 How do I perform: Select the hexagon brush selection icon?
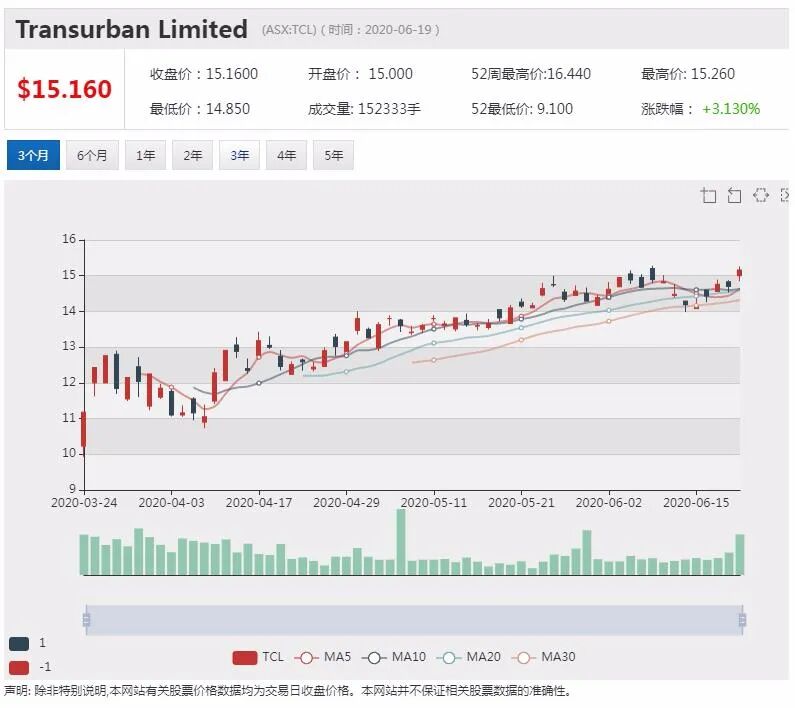[x=761, y=195]
